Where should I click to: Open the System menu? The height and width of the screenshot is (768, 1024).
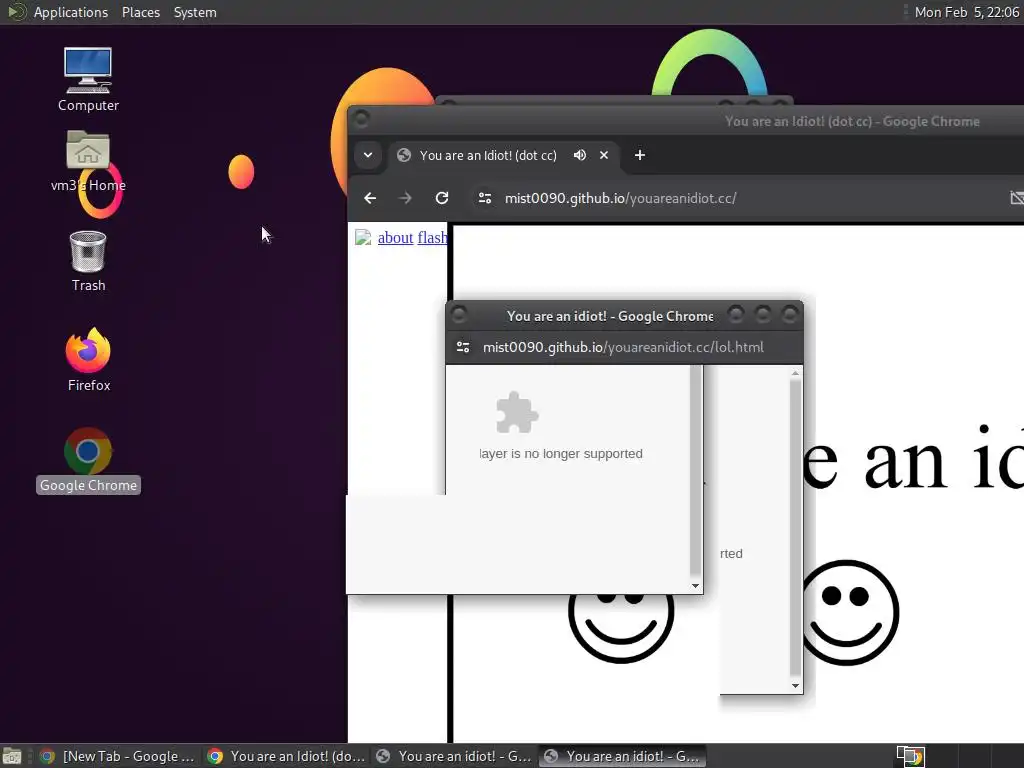pyautogui.click(x=195, y=12)
